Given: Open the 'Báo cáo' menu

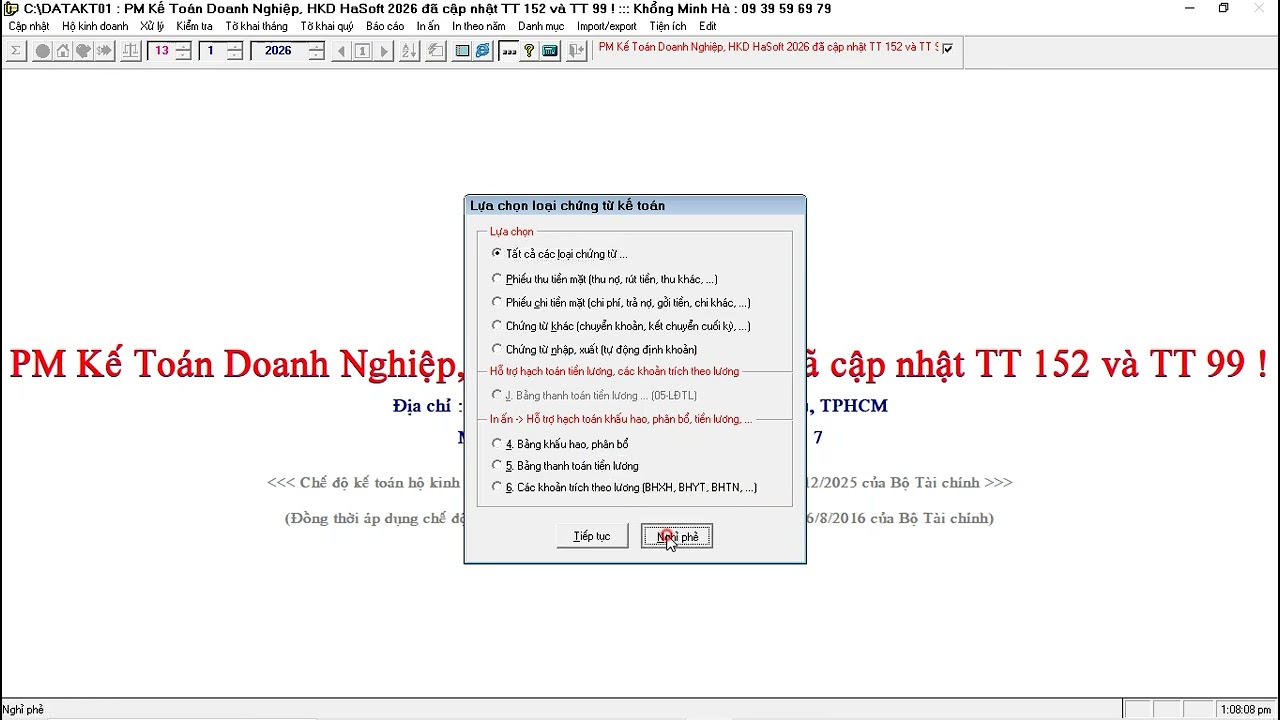Looking at the screenshot, I should (385, 27).
